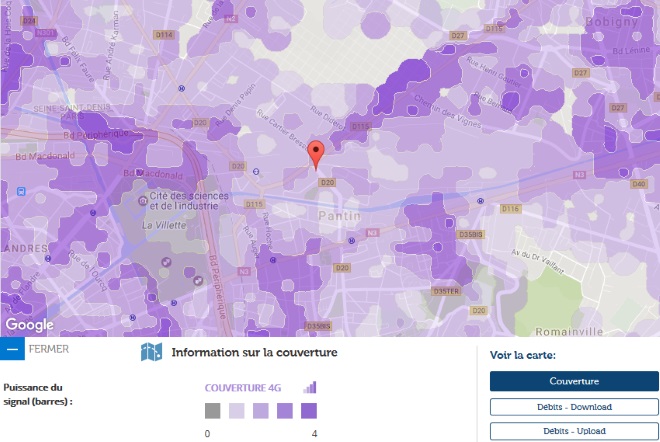Click the Google logo on map
Screen dimensions: 660x442
29,325
